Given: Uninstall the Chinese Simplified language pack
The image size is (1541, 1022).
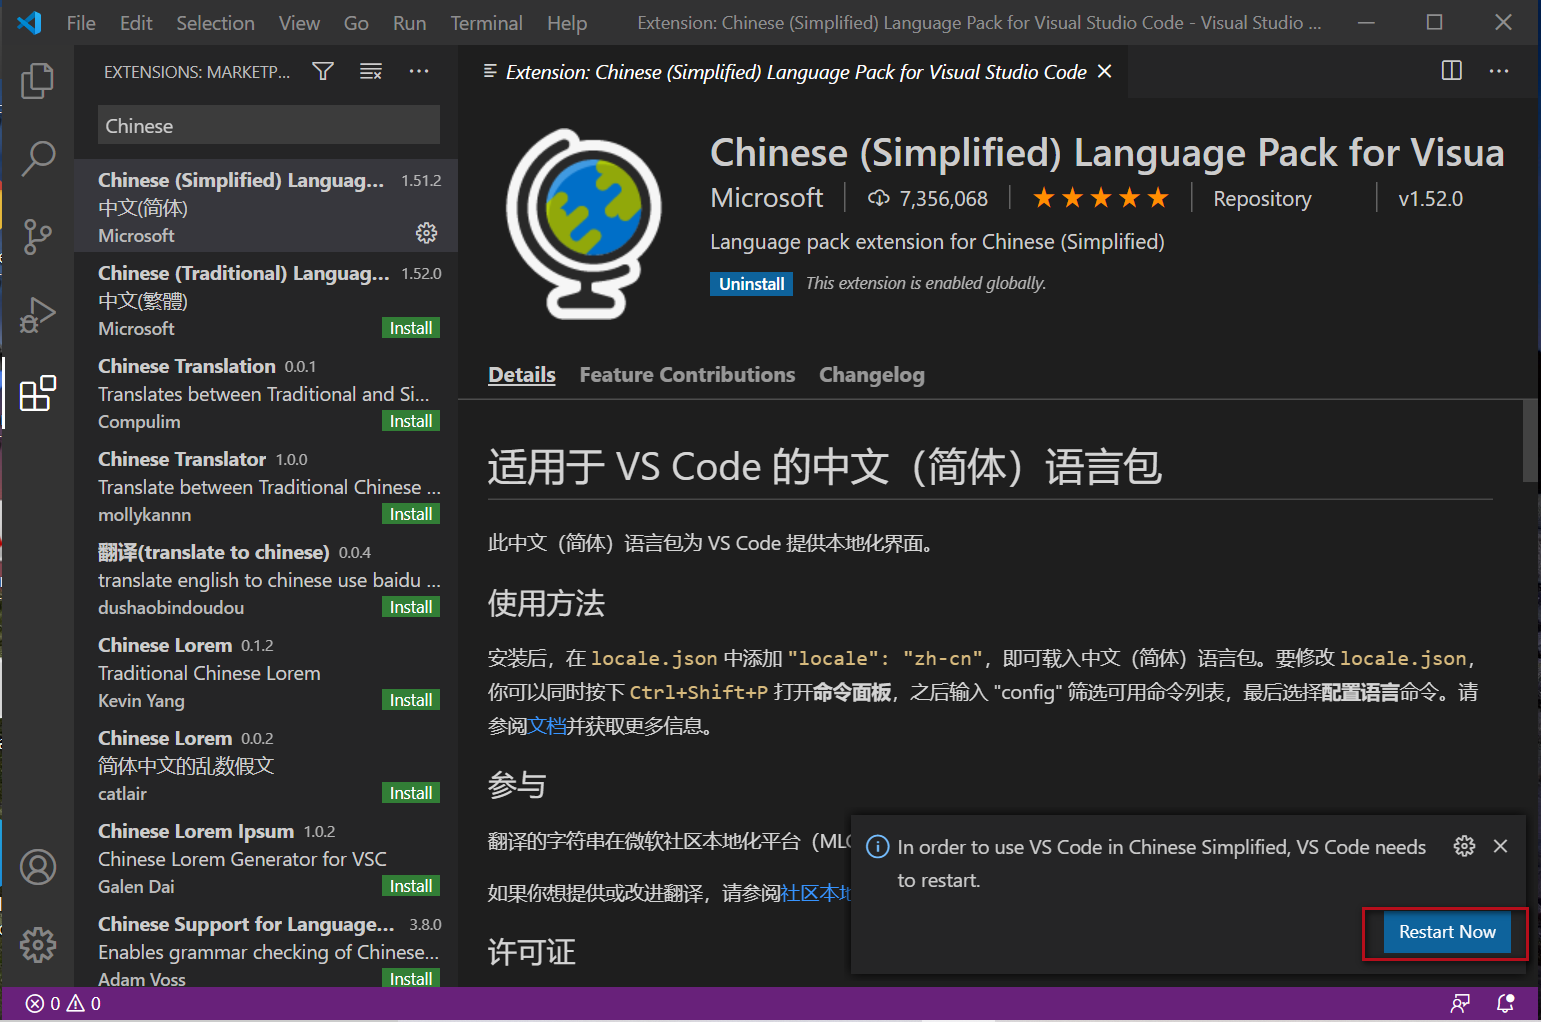Looking at the screenshot, I should [x=751, y=284].
